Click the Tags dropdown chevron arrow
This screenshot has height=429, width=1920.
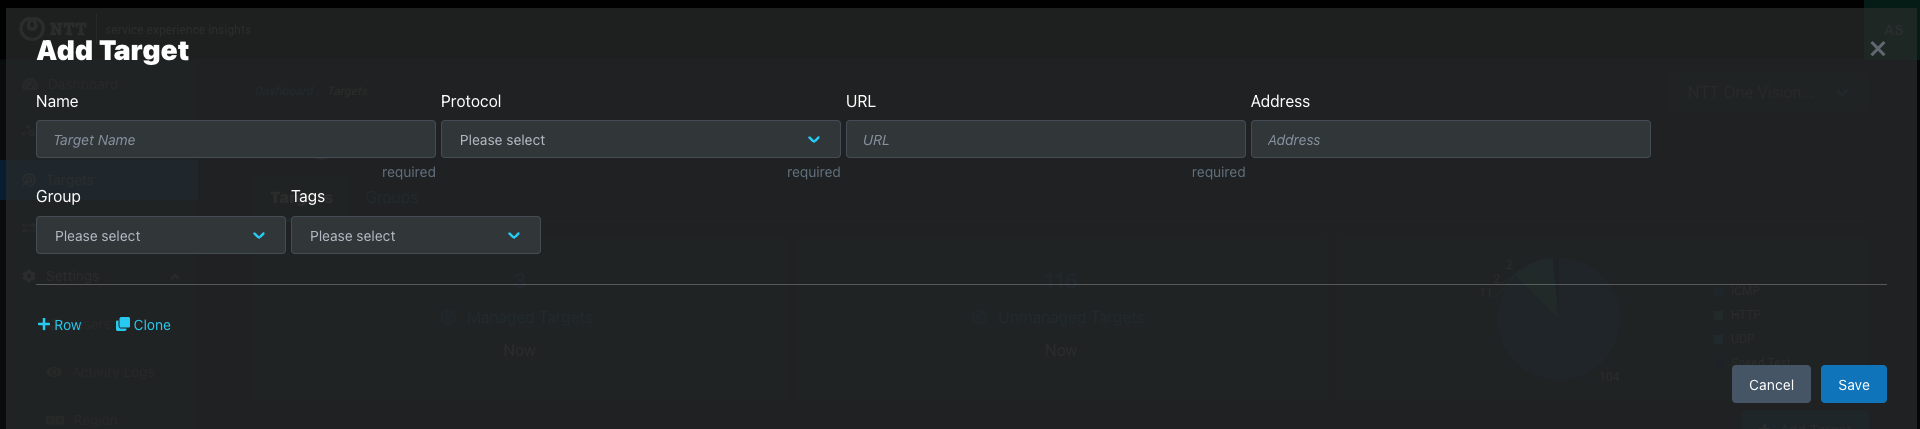(x=514, y=236)
